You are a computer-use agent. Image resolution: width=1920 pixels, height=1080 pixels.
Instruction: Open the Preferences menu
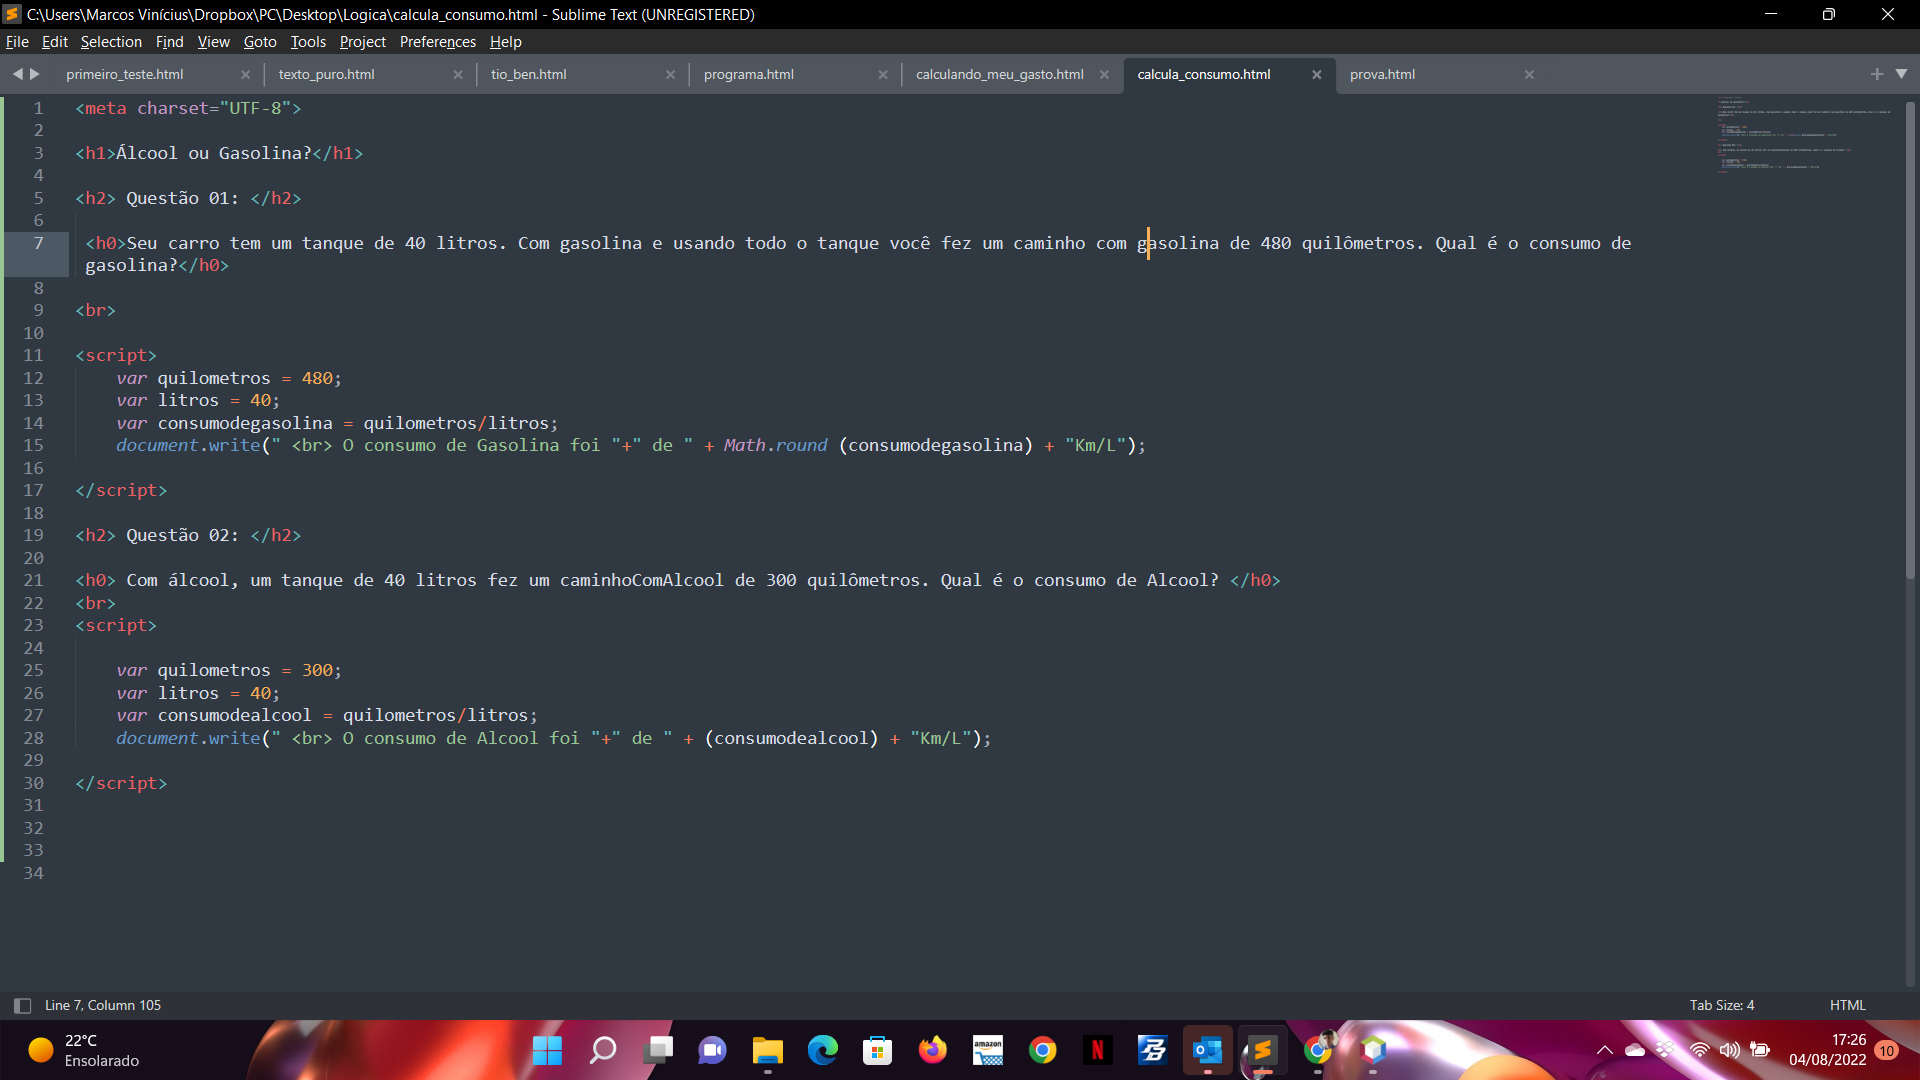click(437, 42)
